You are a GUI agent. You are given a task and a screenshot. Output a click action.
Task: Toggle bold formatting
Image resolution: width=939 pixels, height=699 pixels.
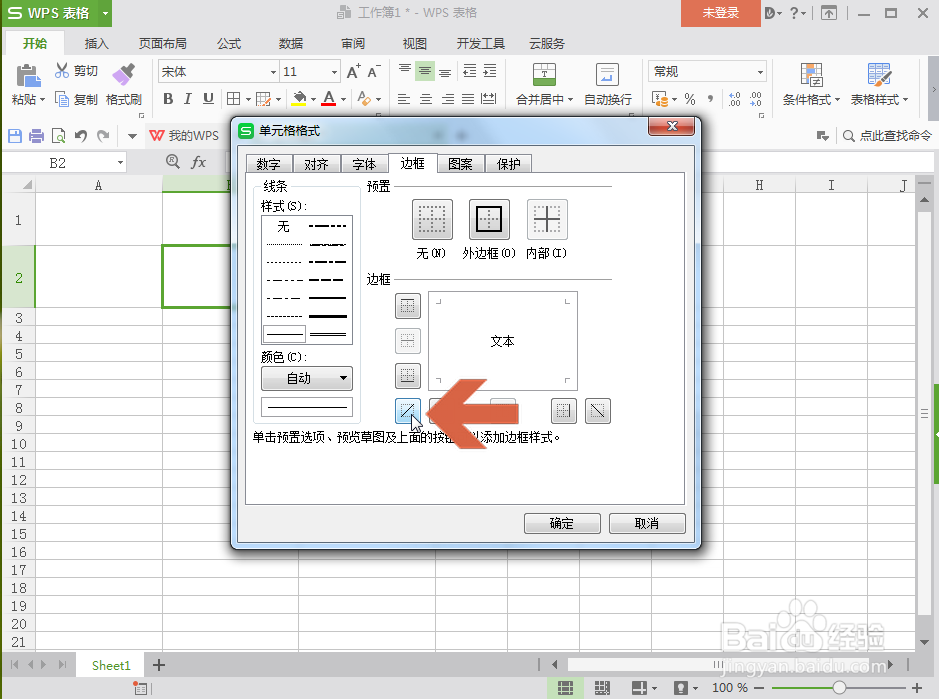(168, 99)
